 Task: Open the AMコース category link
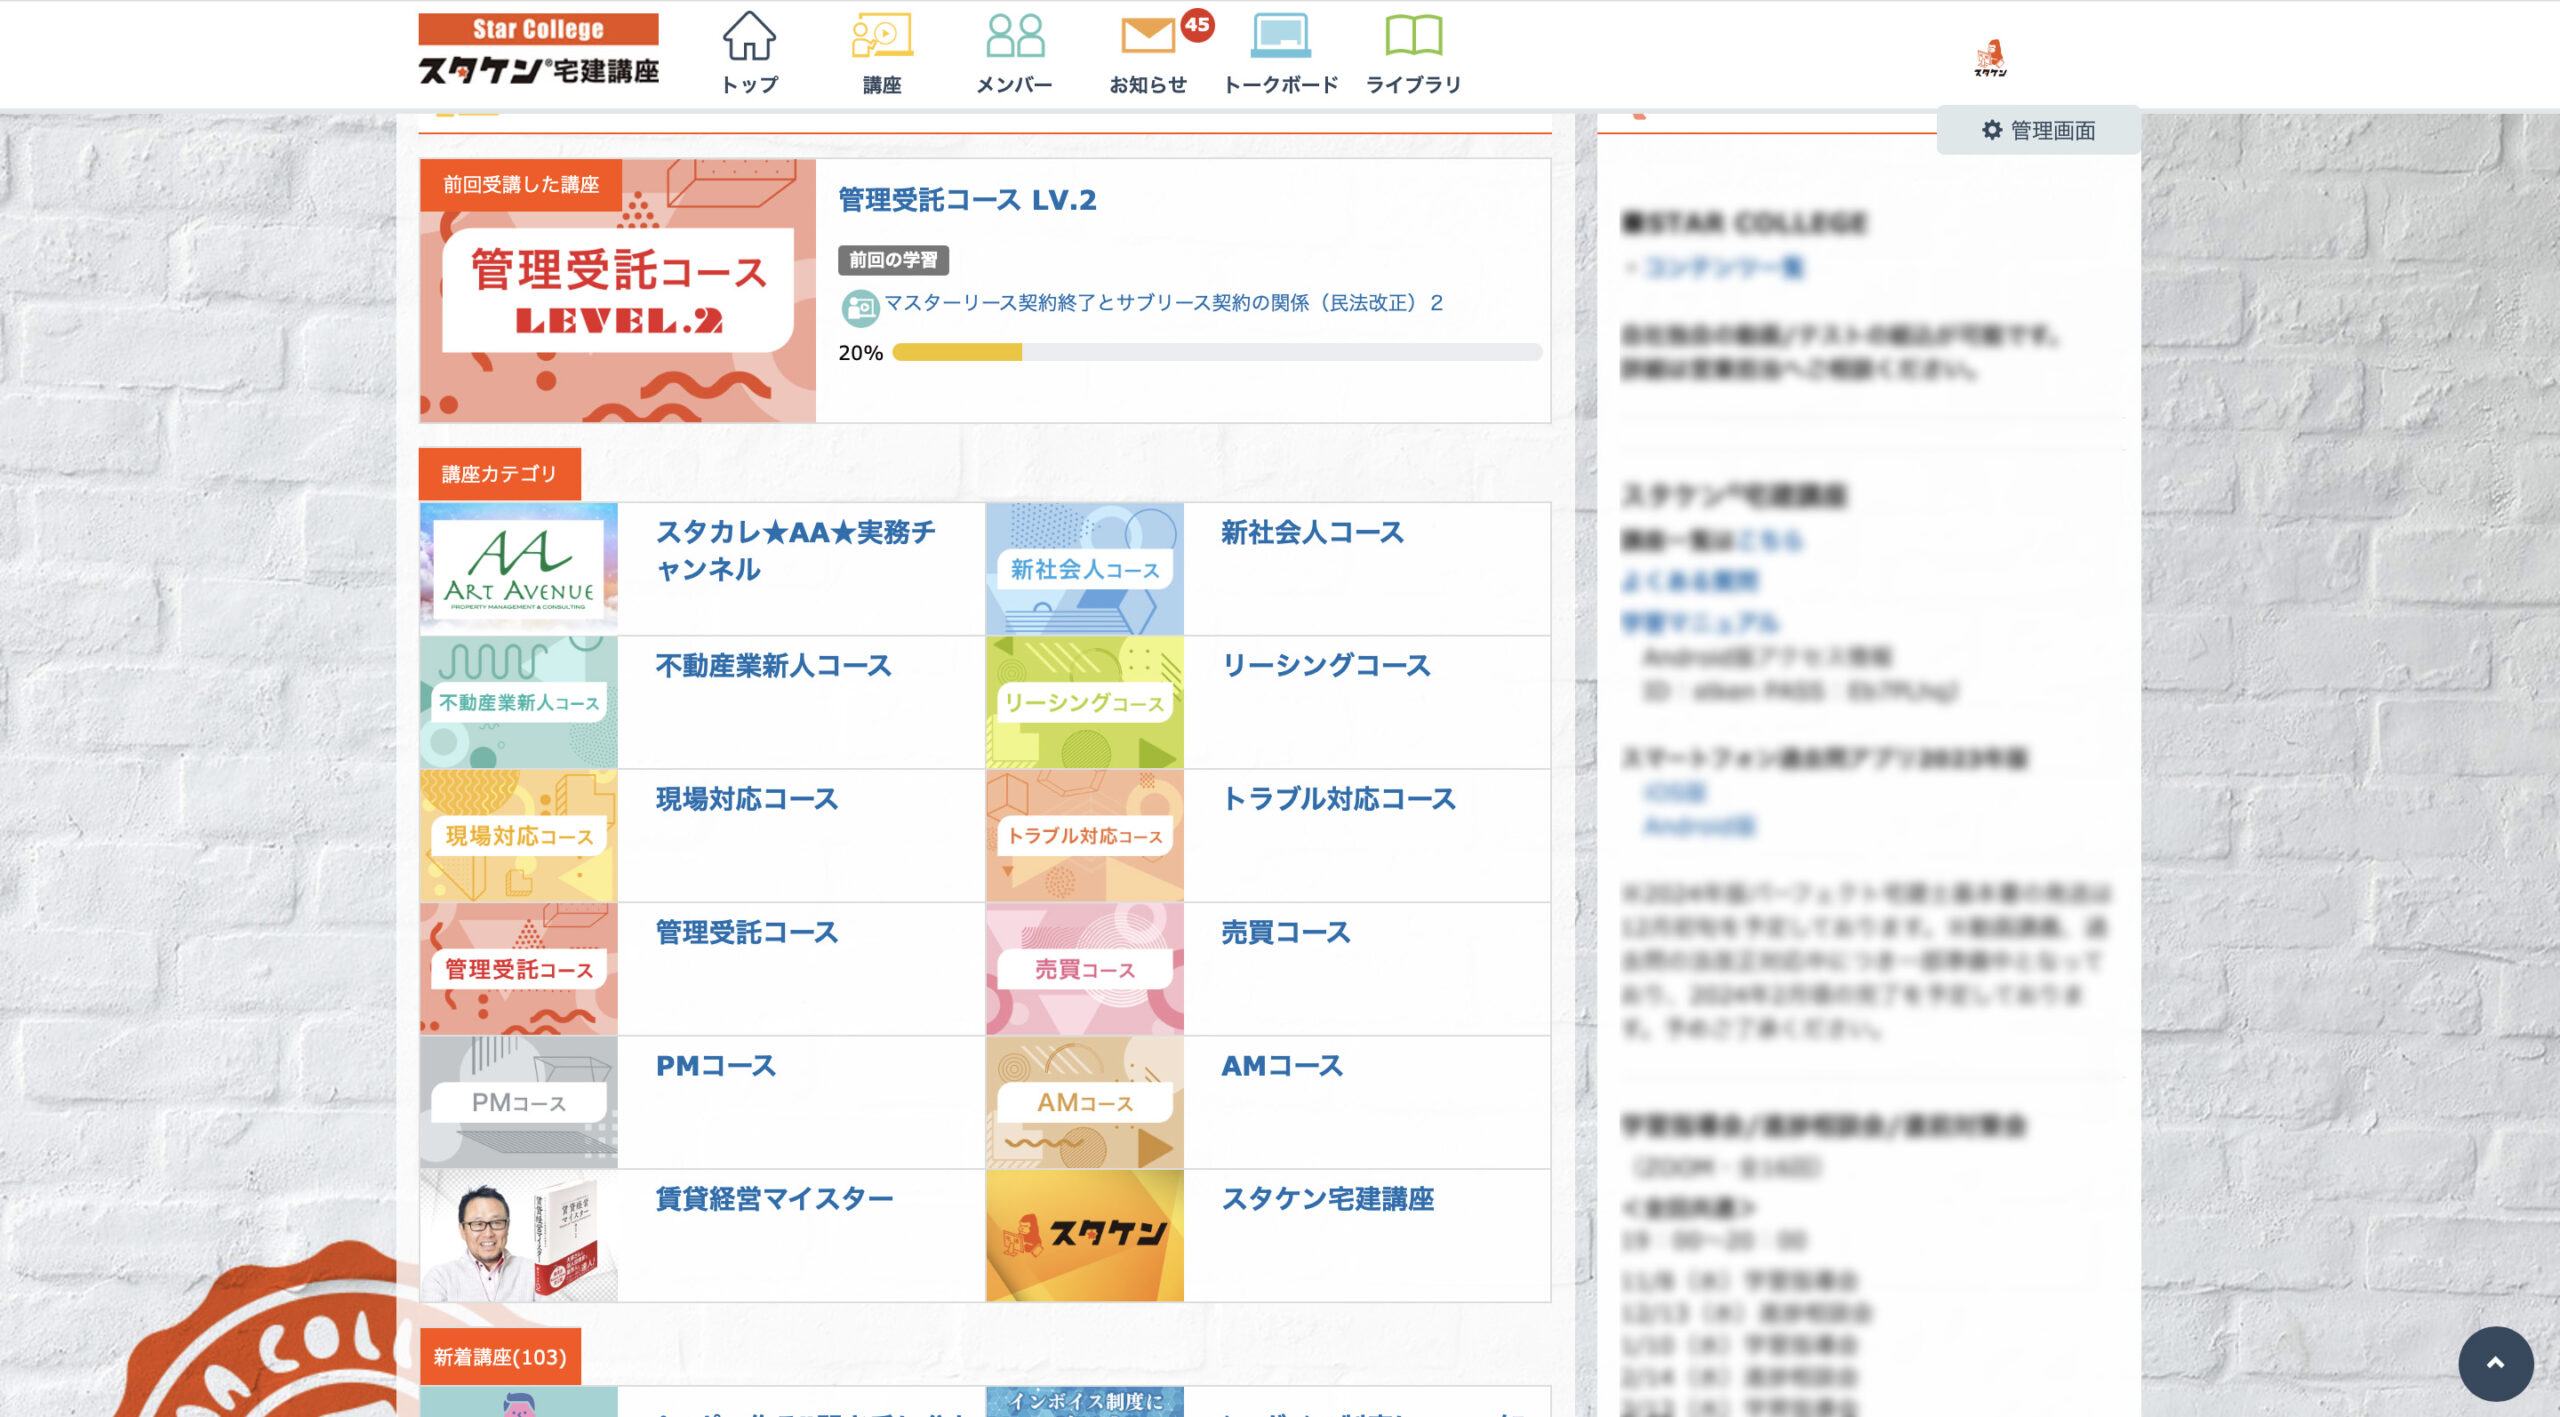coord(1282,1066)
